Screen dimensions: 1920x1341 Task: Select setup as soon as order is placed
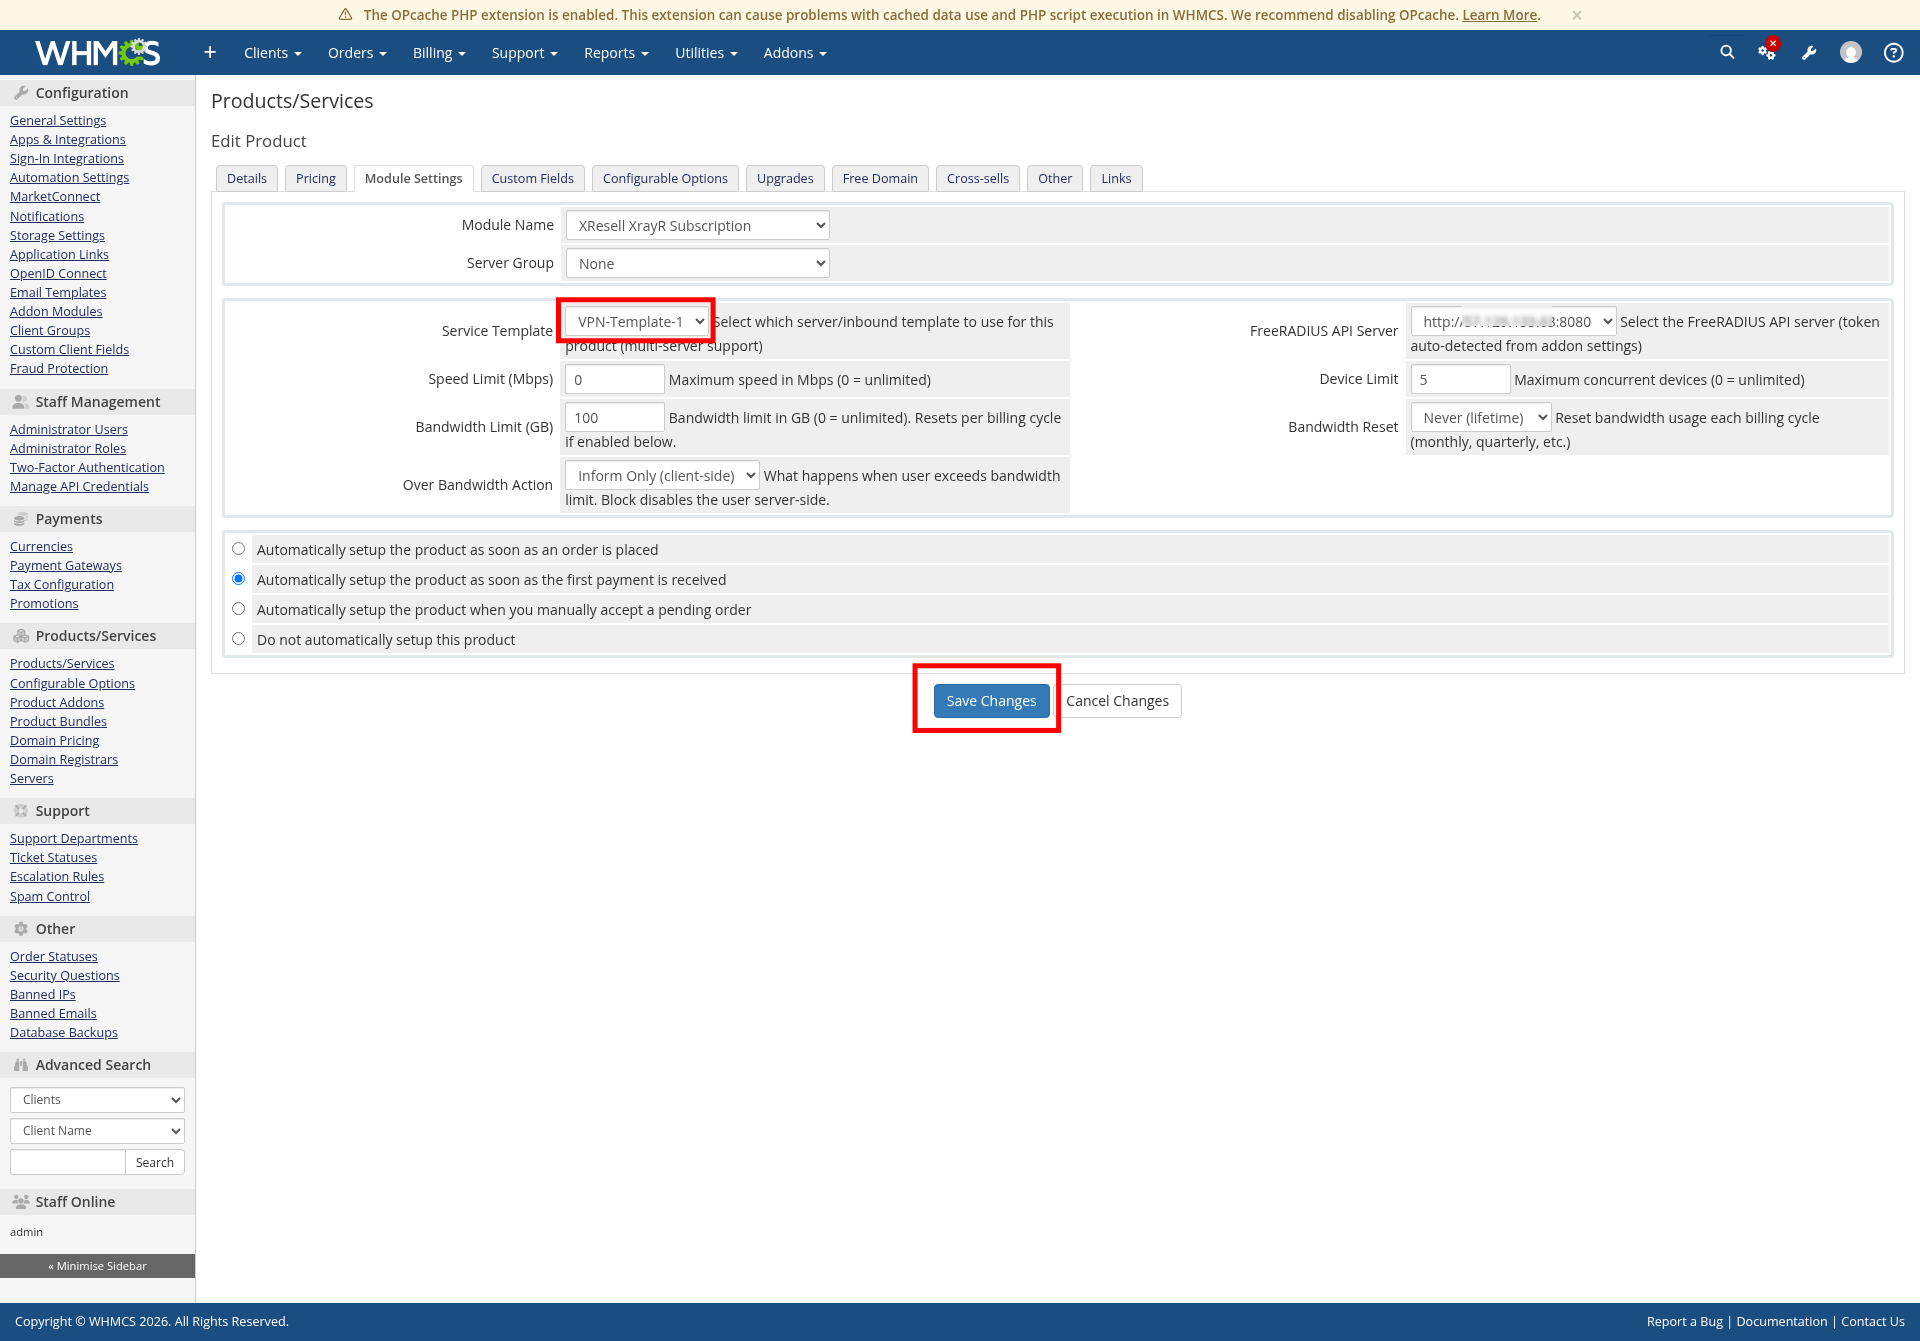pos(239,549)
